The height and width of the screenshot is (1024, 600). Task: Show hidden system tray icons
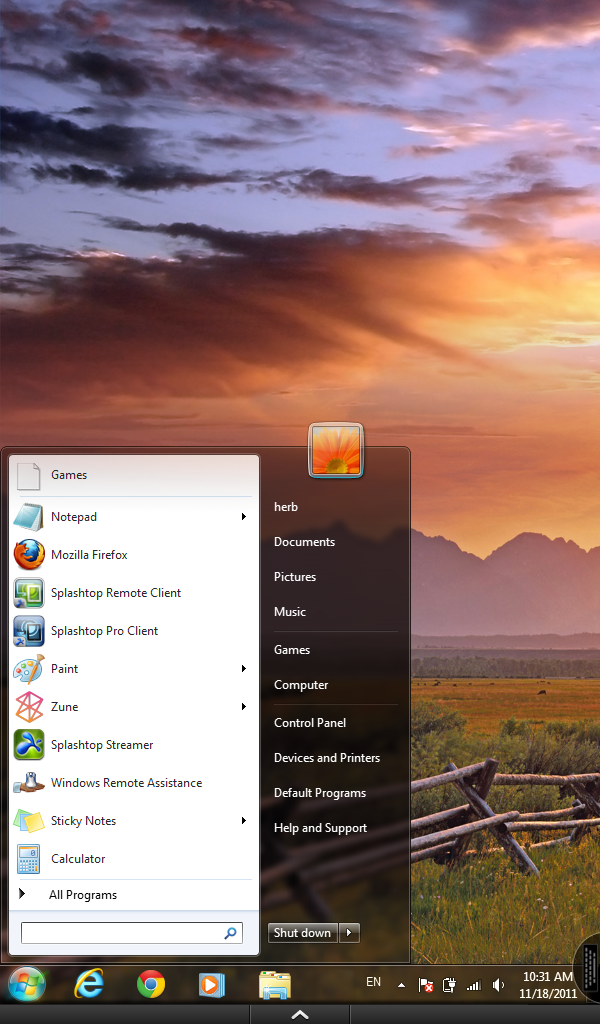pyautogui.click(x=401, y=985)
